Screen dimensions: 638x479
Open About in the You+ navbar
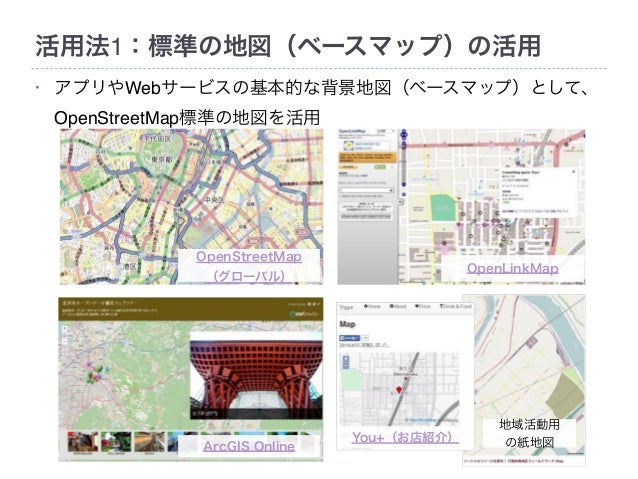click(398, 306)
